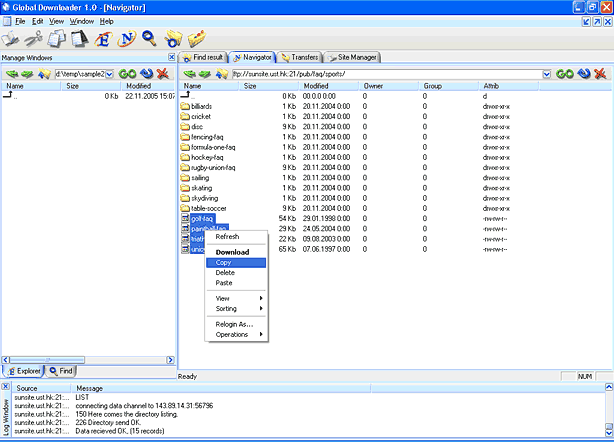Screen dimensions: 614x442
Task: Click the folder with pencil toolbar icon
Action: point(197,39)
